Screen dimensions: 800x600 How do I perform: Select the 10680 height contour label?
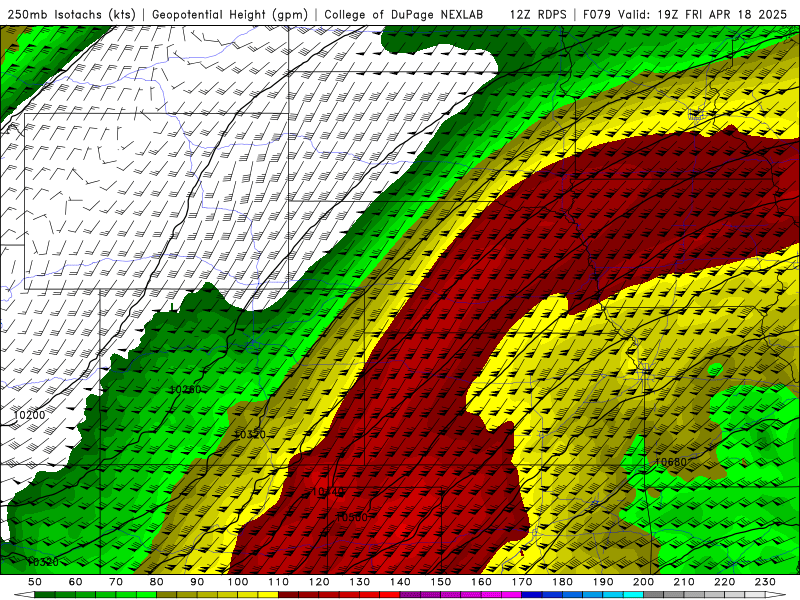(670, 462)
